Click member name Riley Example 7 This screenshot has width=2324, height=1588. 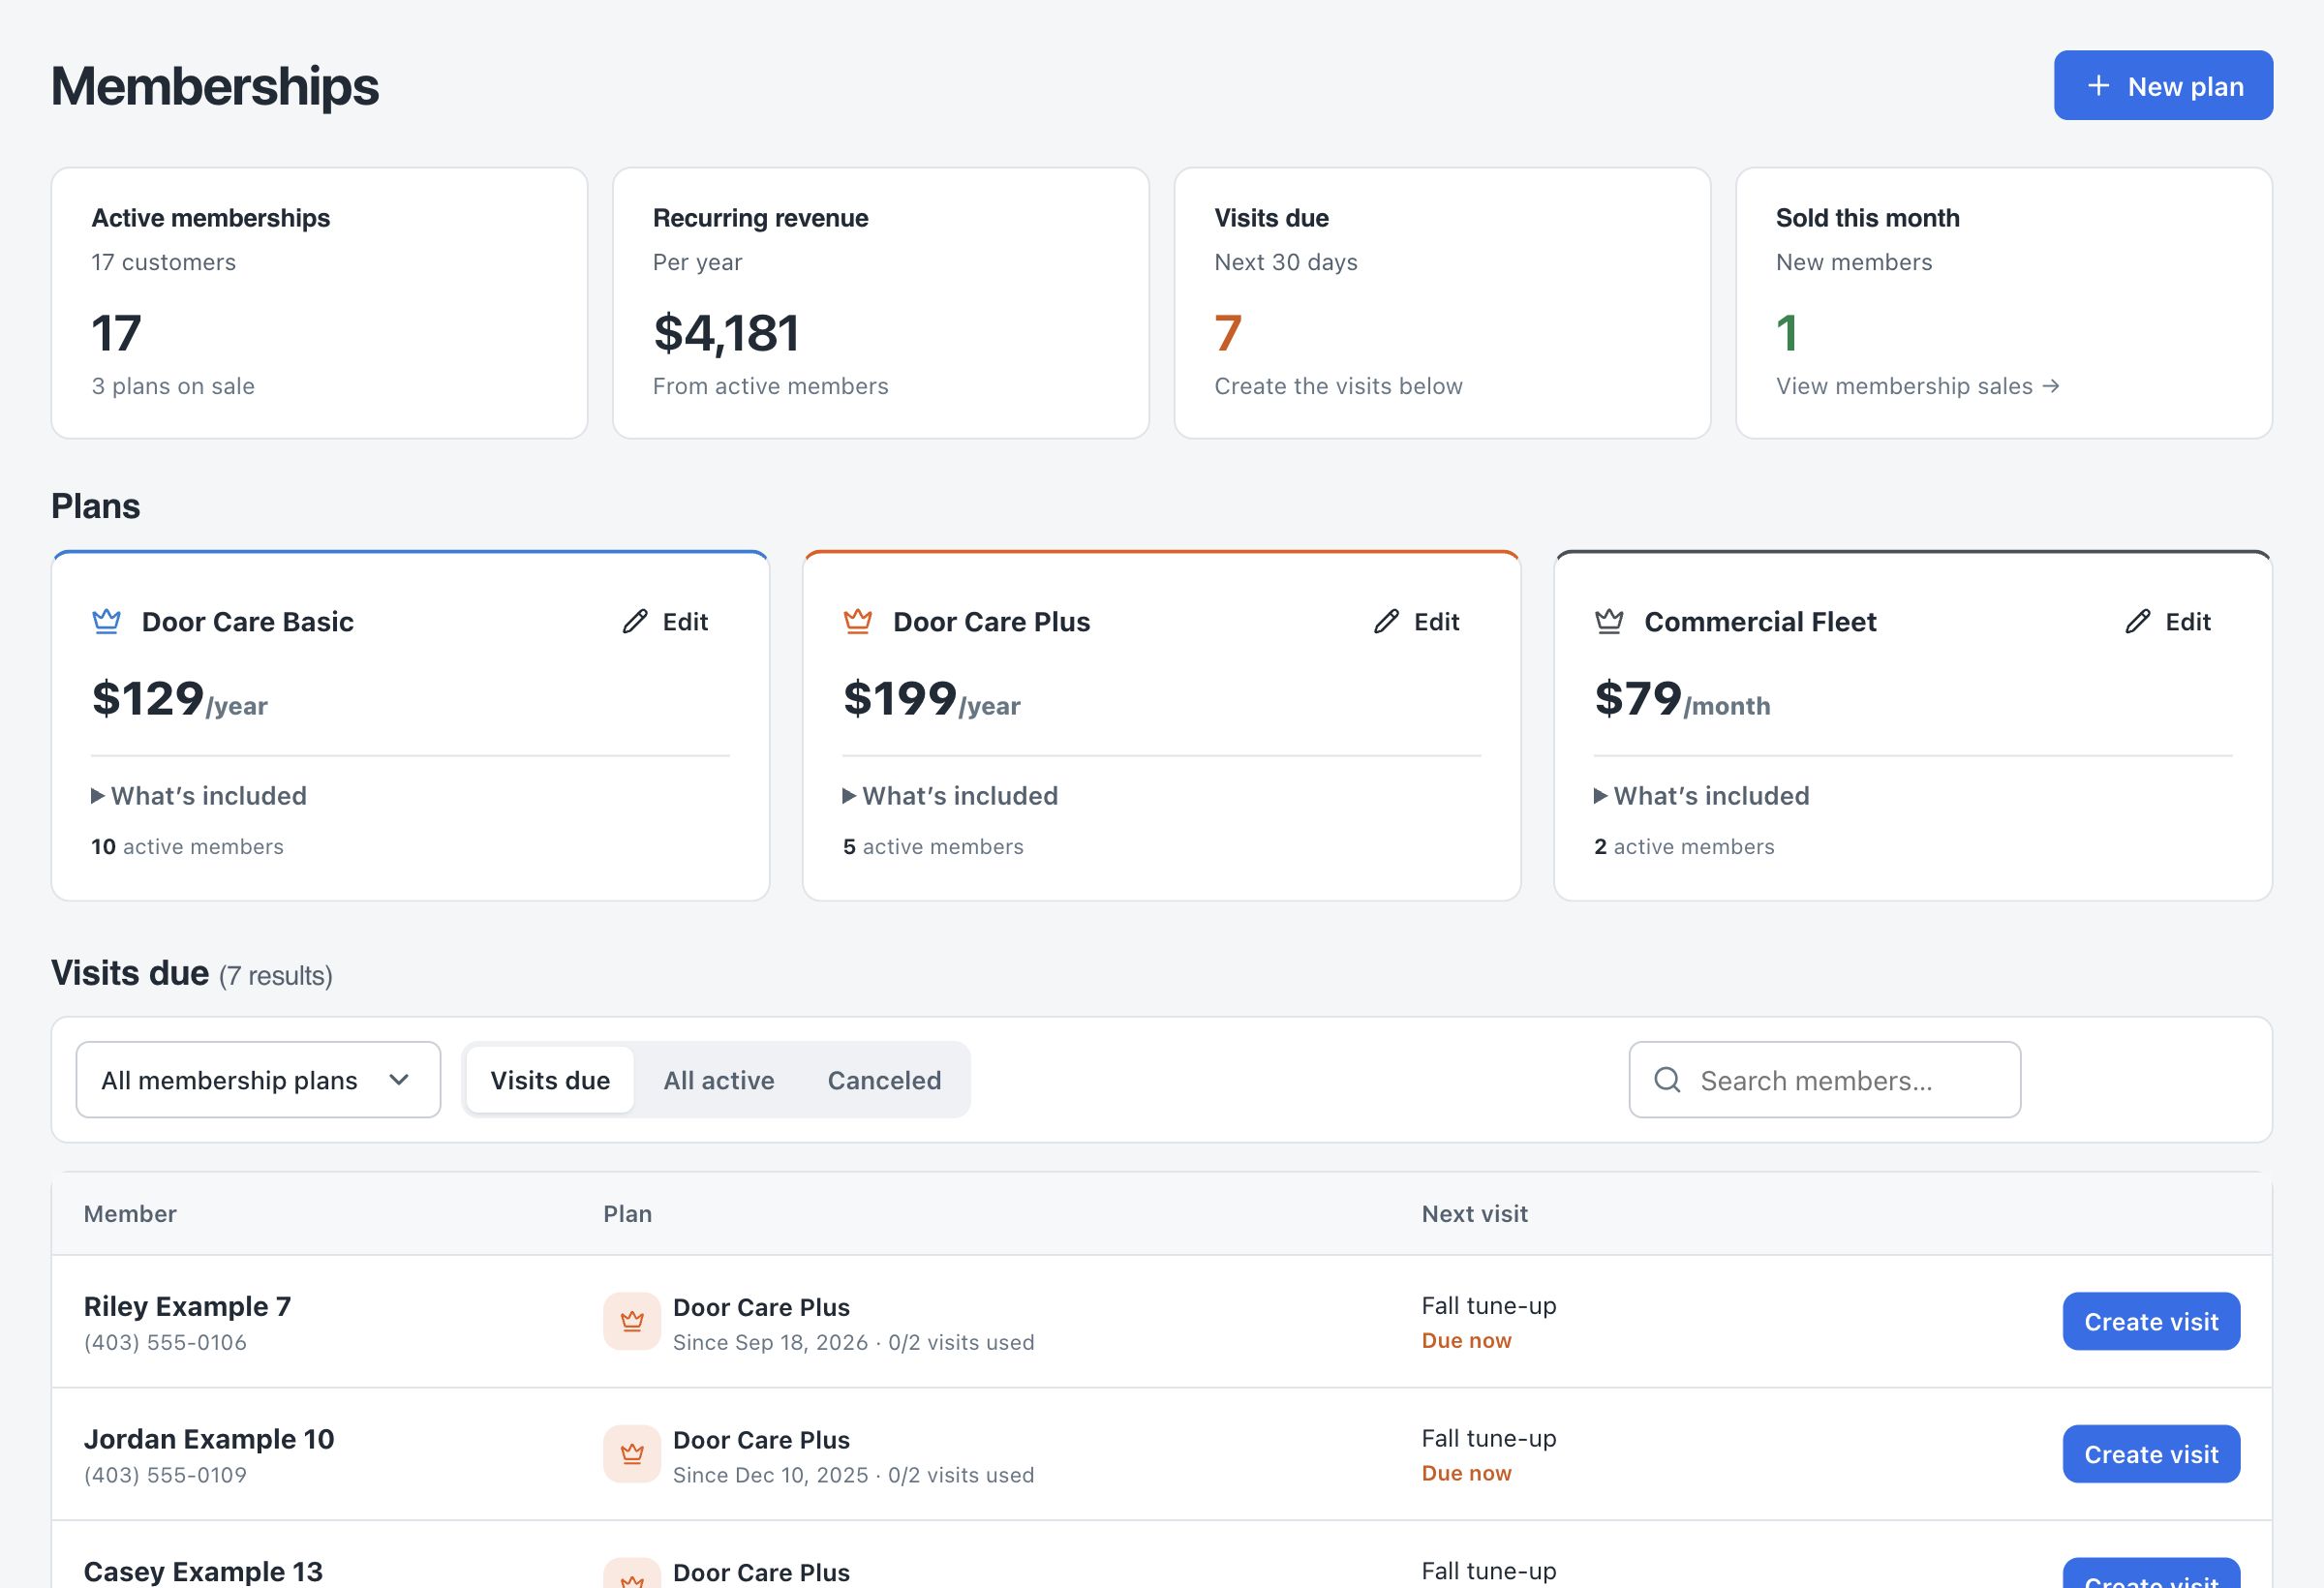[x=187, y=1306]
